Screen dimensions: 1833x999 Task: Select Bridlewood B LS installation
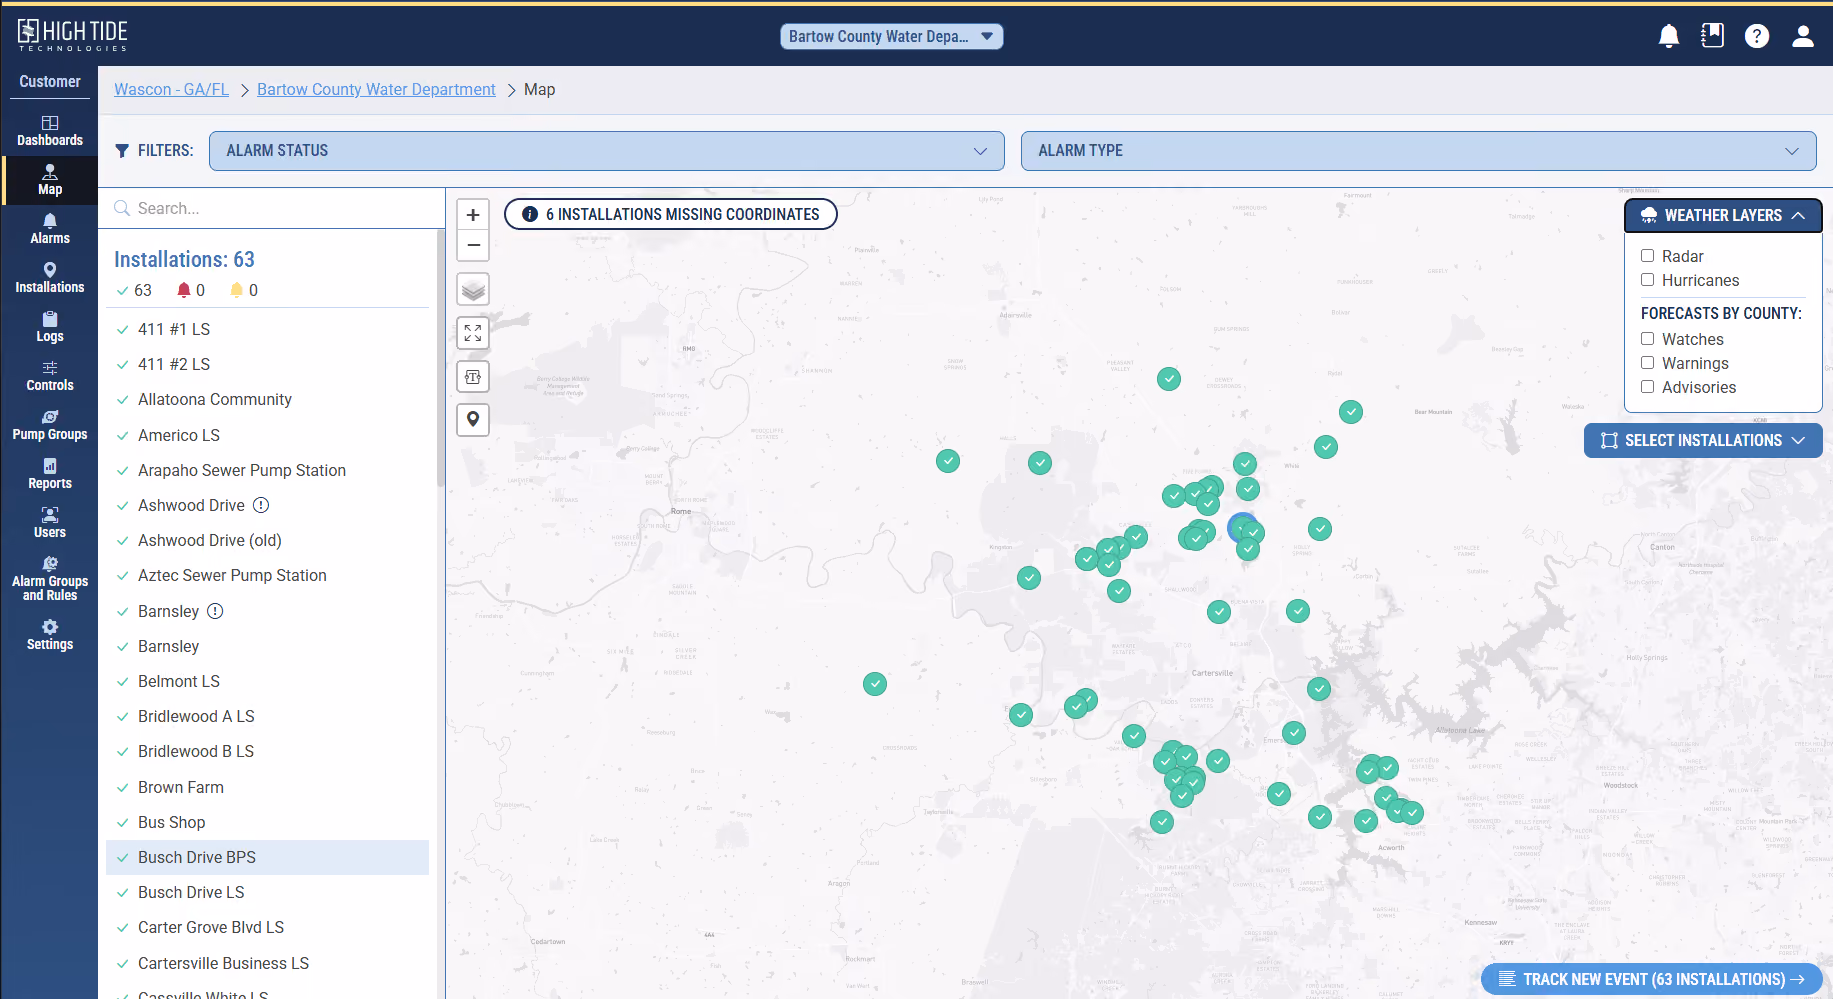click(x=267, y=751)
